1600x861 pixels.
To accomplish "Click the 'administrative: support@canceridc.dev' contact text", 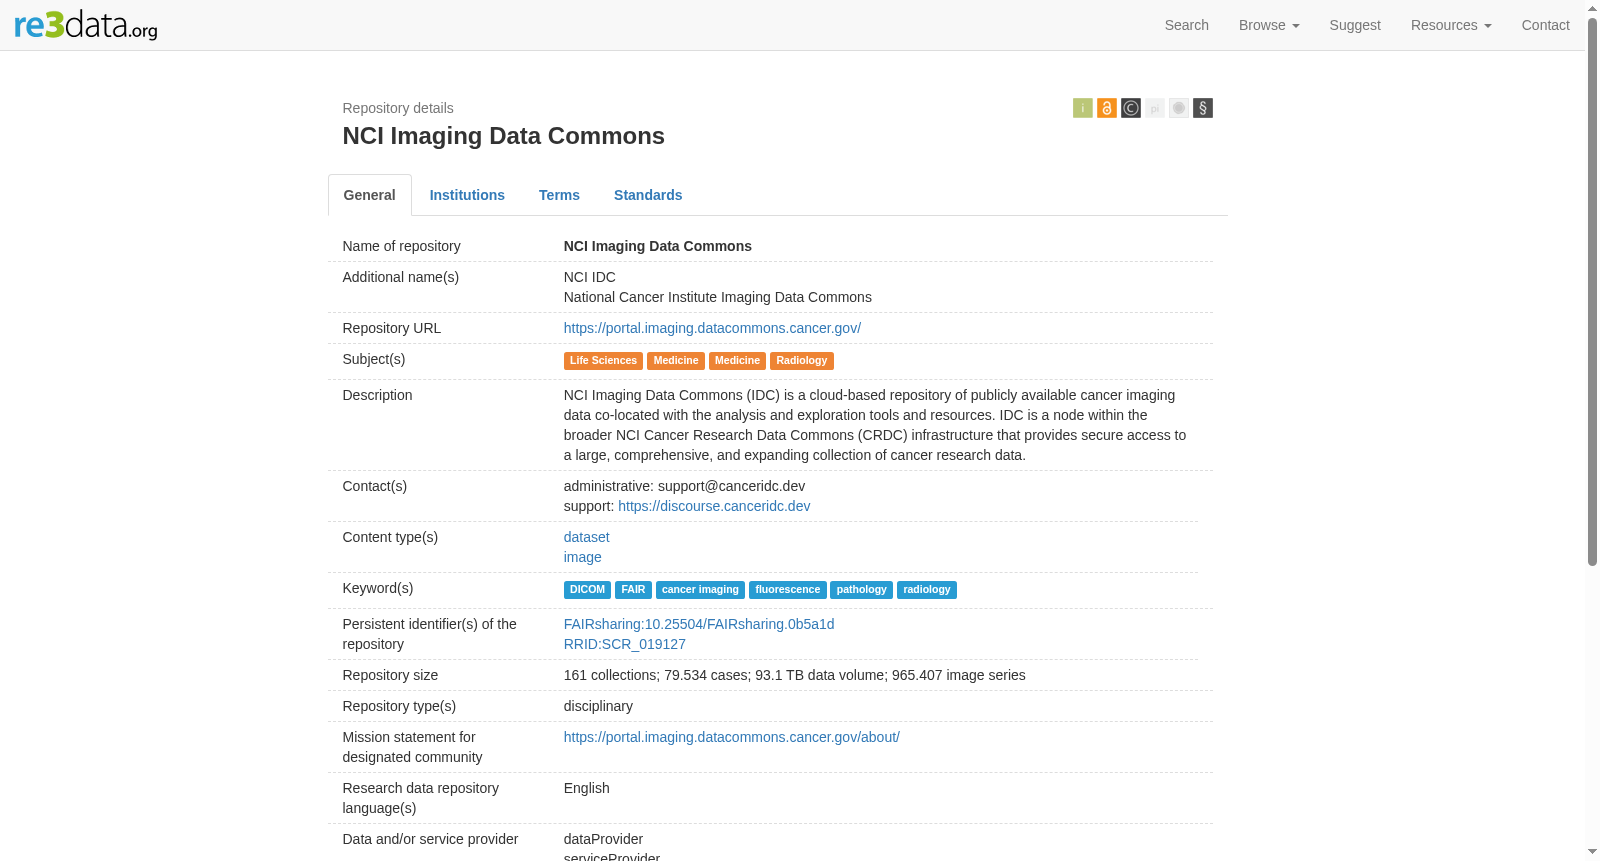I will pos(685,486).
